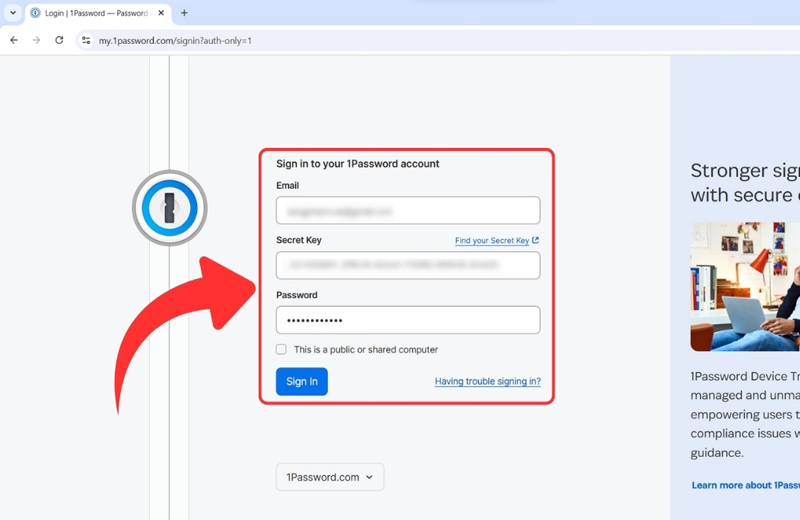The height and width of the screenshot is (520, 800).
Task: Check This is a public or shared computer
Action: pos(281,350)
